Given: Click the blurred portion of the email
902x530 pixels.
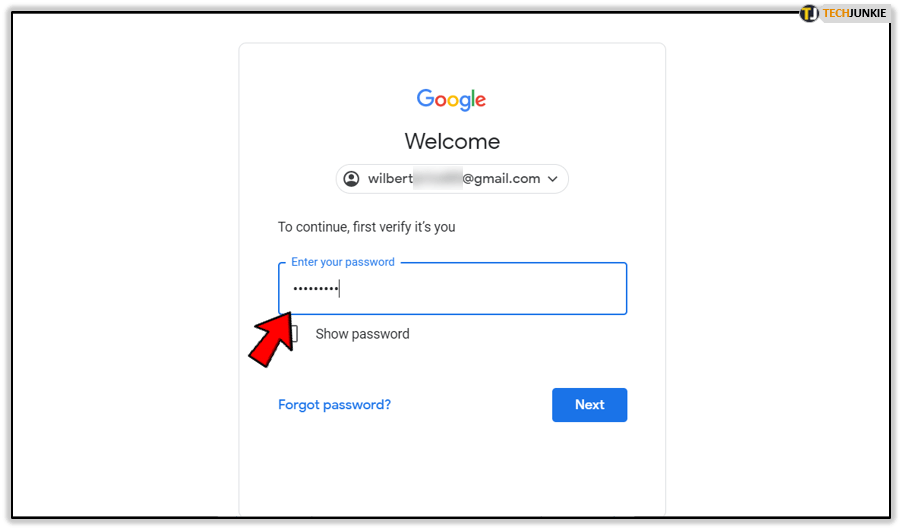Looking at the screenshot, I should (438, 179).
